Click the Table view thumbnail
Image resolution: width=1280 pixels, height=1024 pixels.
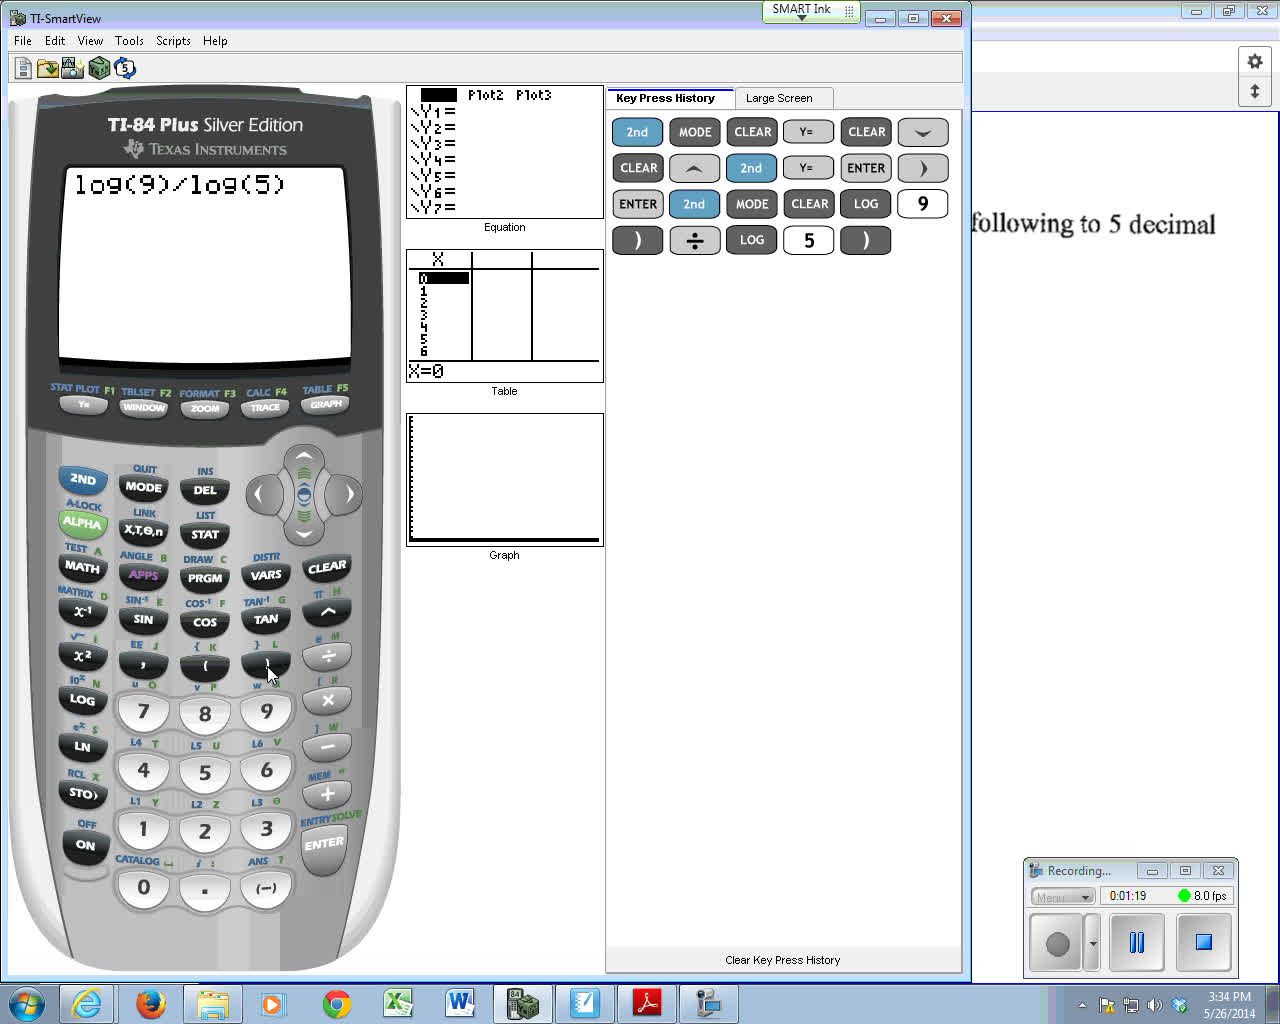point(505,316)
